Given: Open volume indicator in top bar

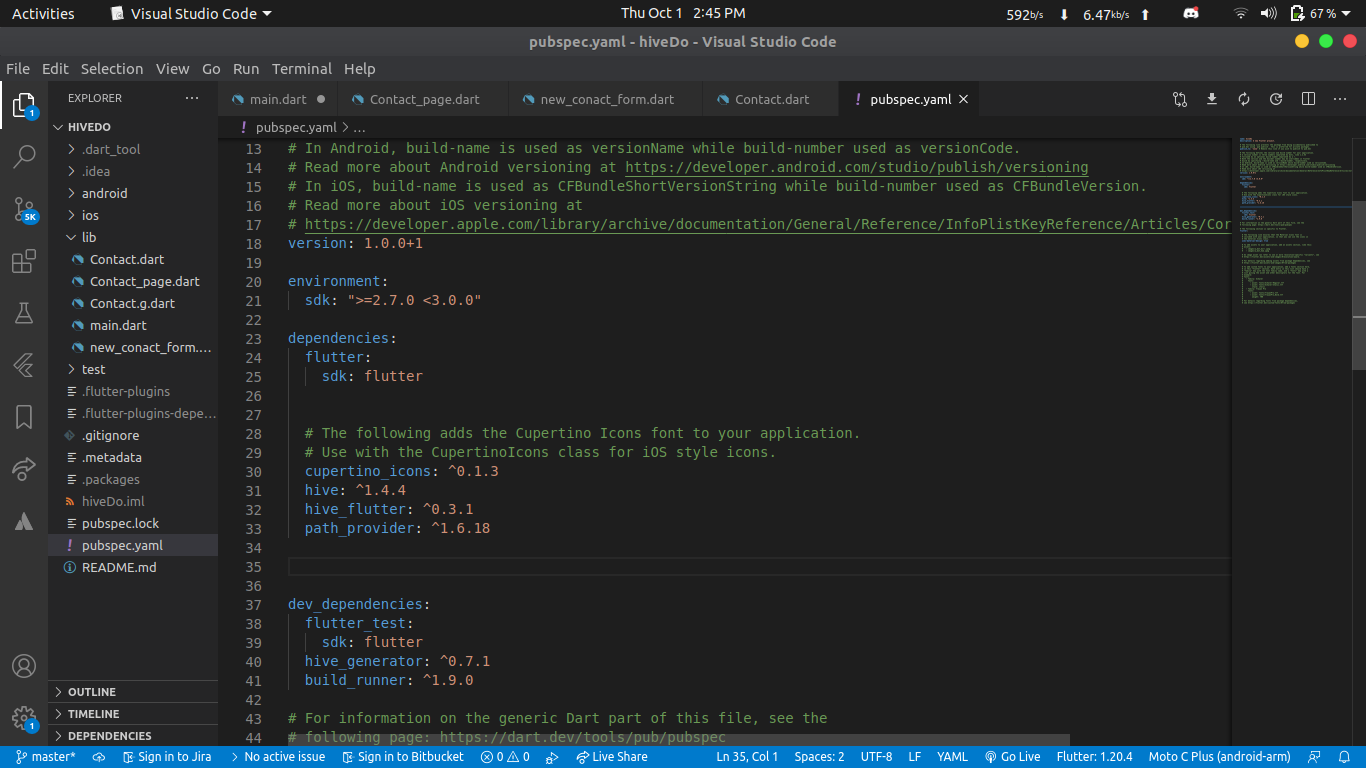Looking at the screenshot, I should (x=1269, y=14).
